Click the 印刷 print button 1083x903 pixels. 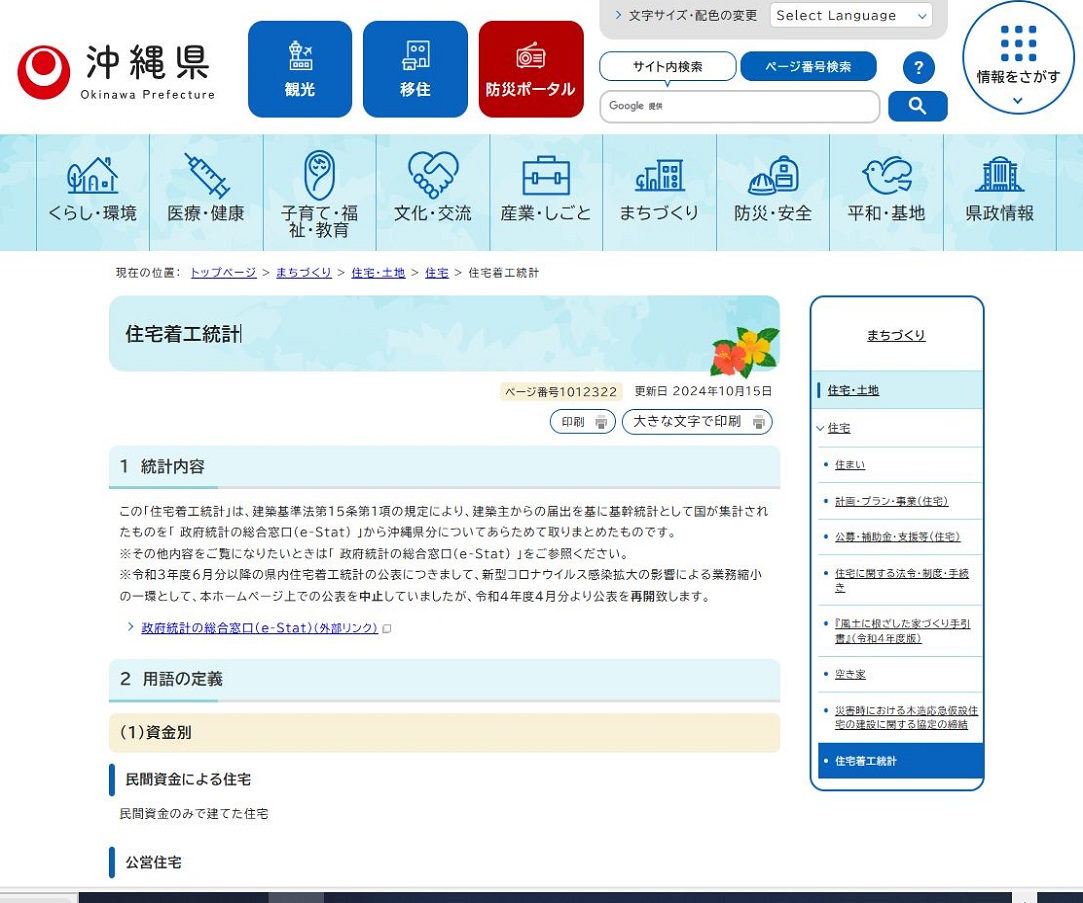(583, 422)
